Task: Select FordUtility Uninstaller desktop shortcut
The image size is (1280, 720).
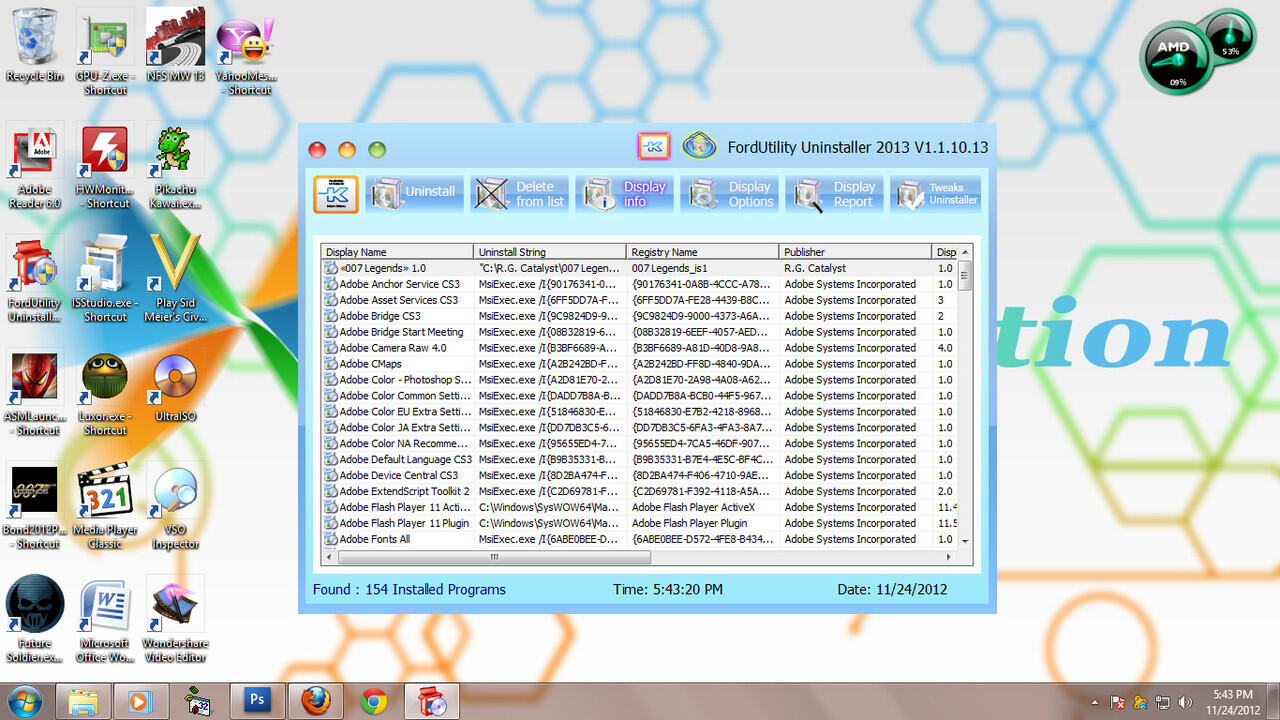Action: [35, 280]
